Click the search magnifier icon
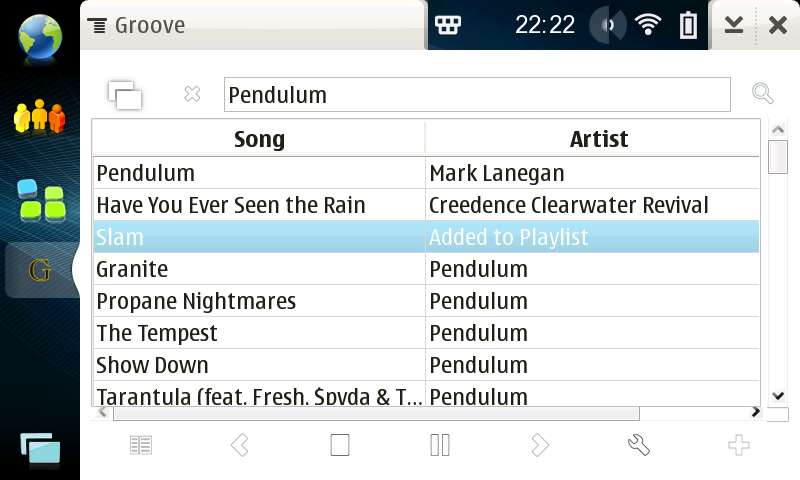 click(x=763, y=94)
